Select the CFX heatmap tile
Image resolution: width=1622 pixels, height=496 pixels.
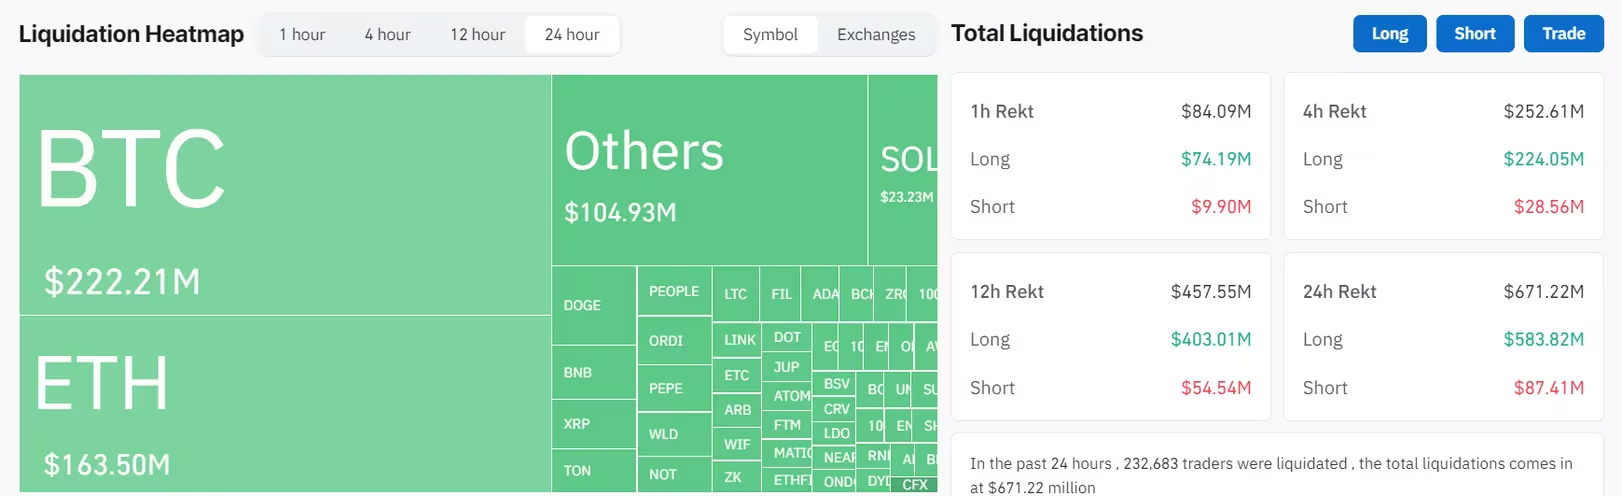[914, 484]
